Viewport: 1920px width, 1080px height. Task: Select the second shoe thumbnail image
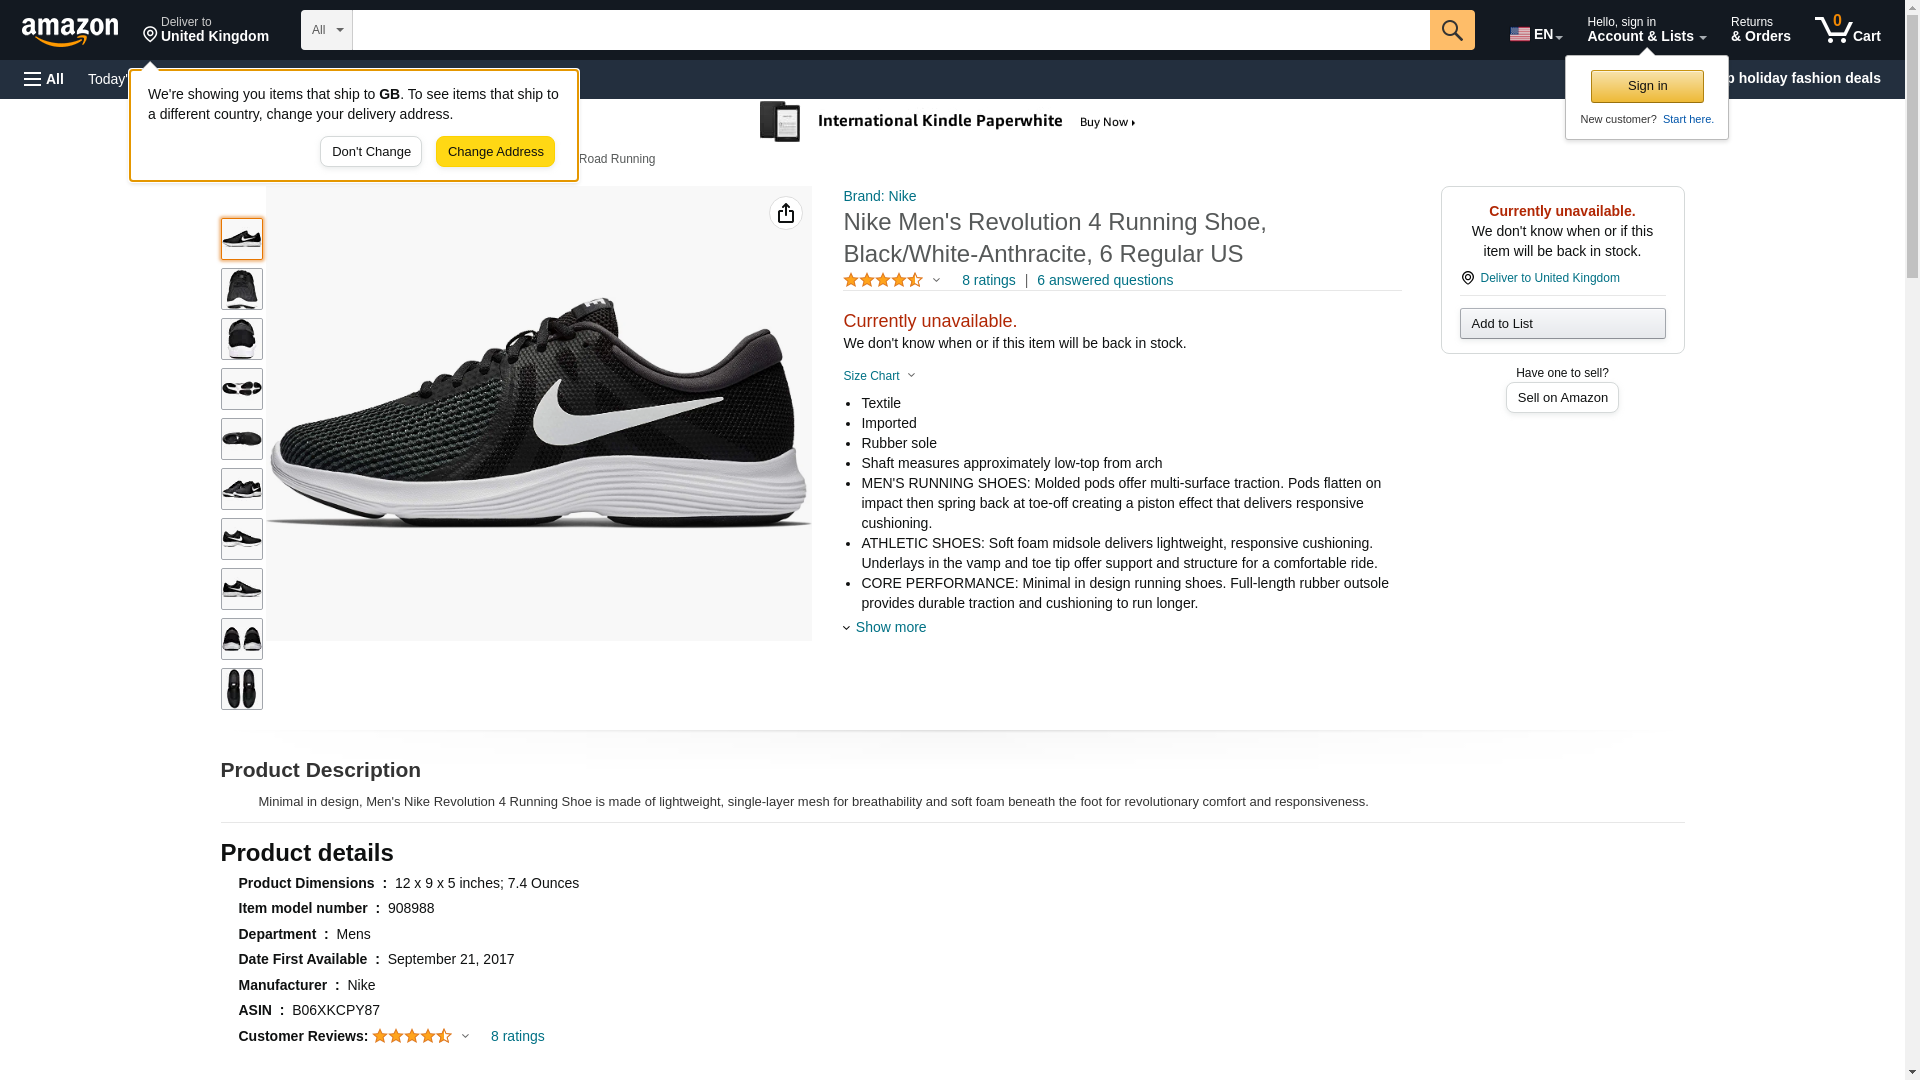click(241, 289)
